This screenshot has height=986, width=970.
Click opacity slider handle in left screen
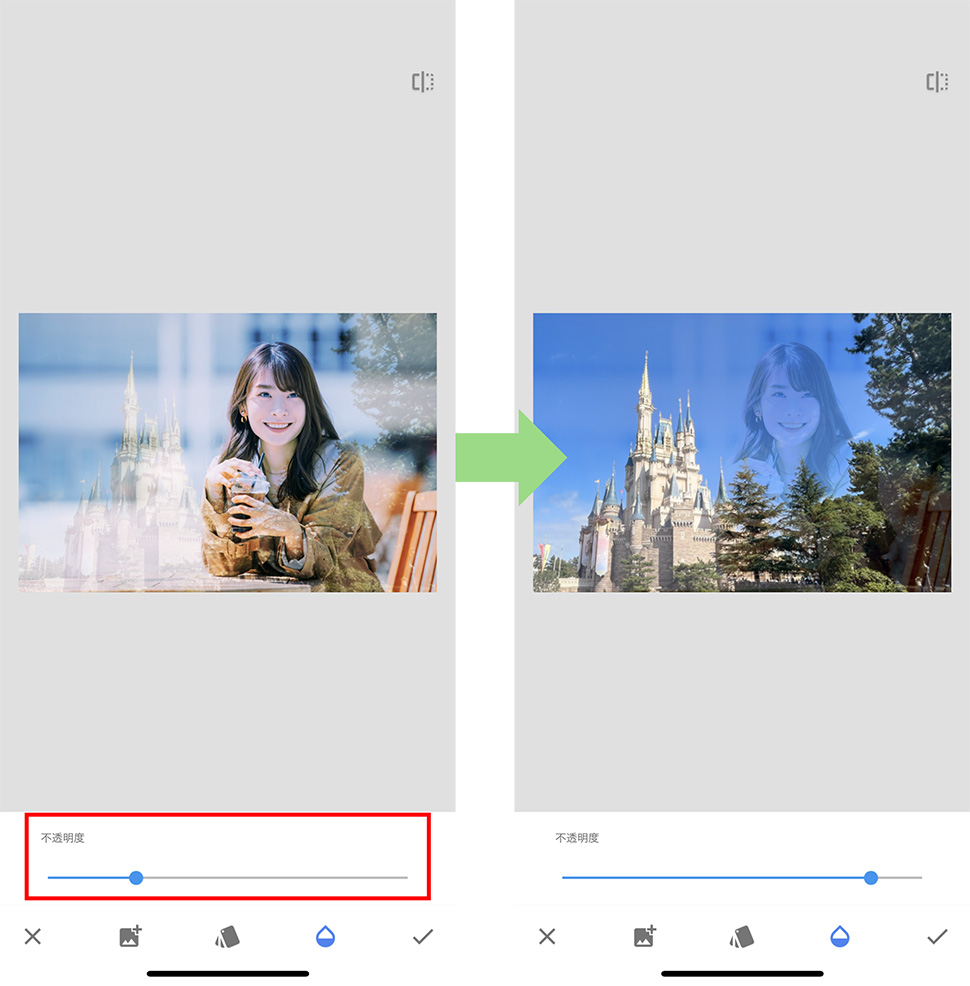coord(136,878)
